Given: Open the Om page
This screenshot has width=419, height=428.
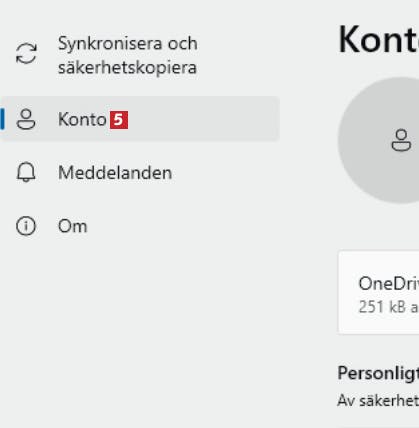Looking at the screenshot, I should (x=73, y=226).
